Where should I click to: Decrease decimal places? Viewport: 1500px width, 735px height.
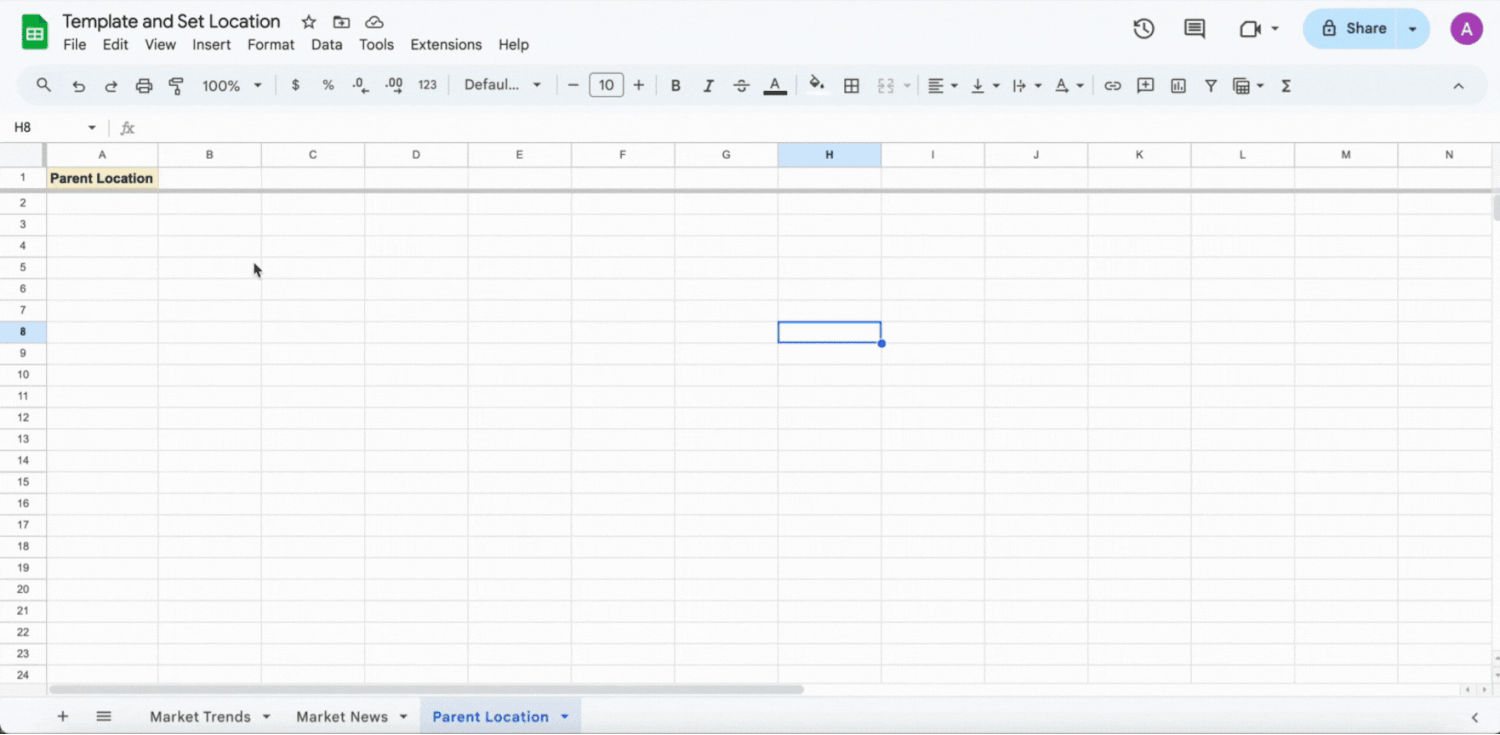[361, 86]
